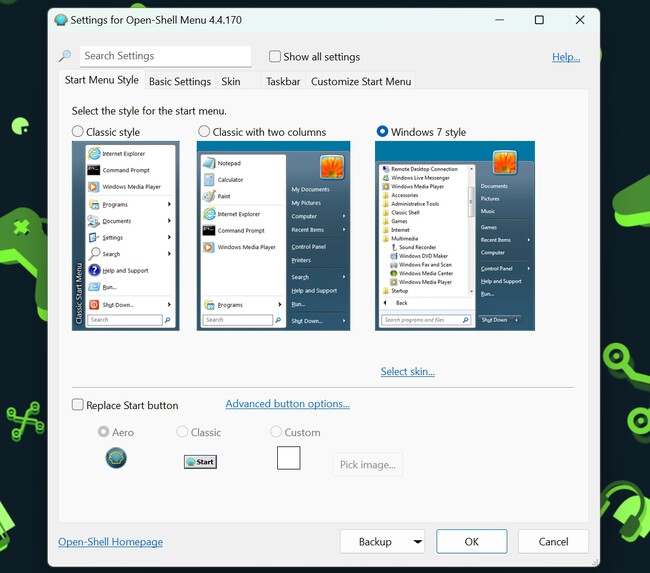Choose the Classic style radio button

[x=78, y=131]
